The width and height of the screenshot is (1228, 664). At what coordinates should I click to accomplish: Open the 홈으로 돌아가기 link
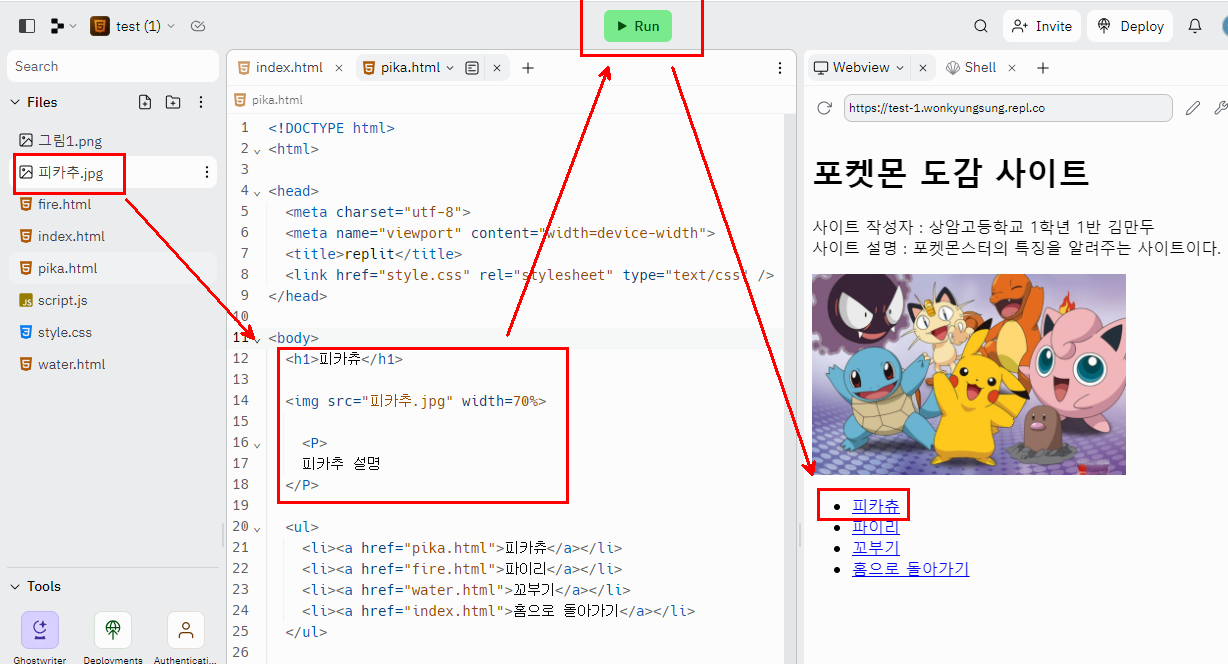pyautogui.click(x=910, y=569)
